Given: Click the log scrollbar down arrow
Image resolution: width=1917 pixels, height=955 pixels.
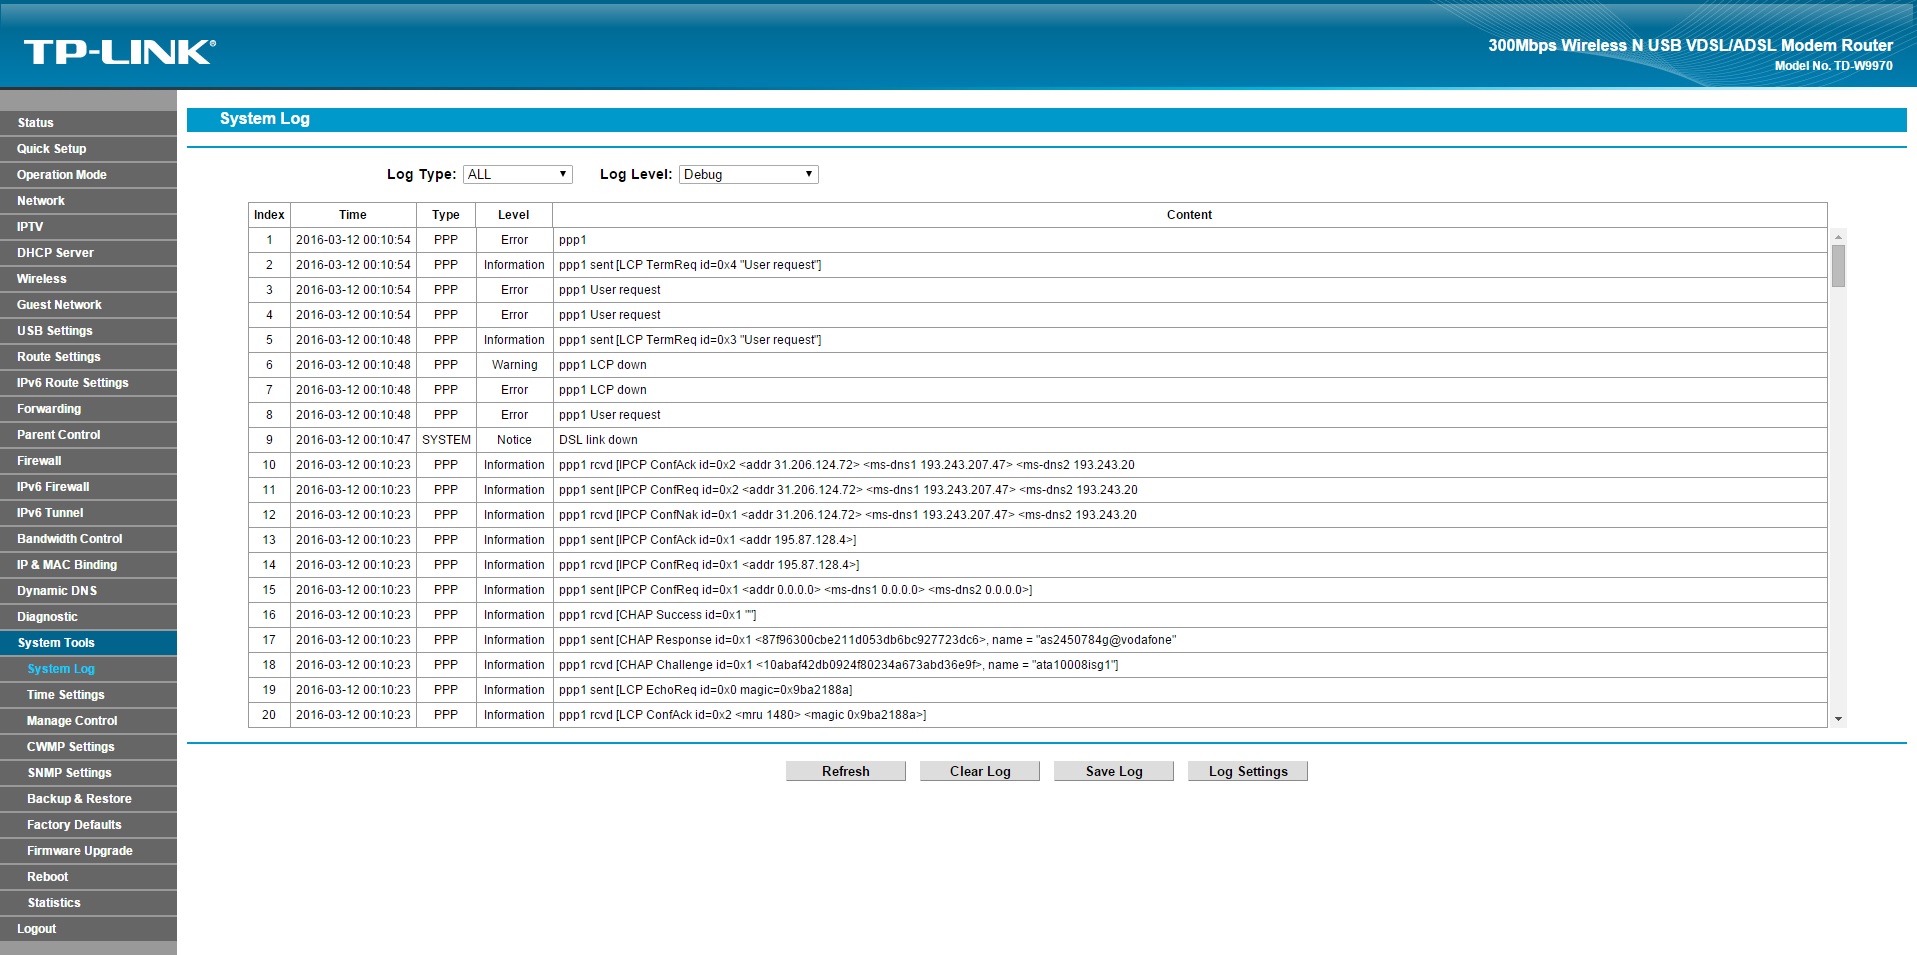Looking at the screenshot, I should (x=1838, y=719).
